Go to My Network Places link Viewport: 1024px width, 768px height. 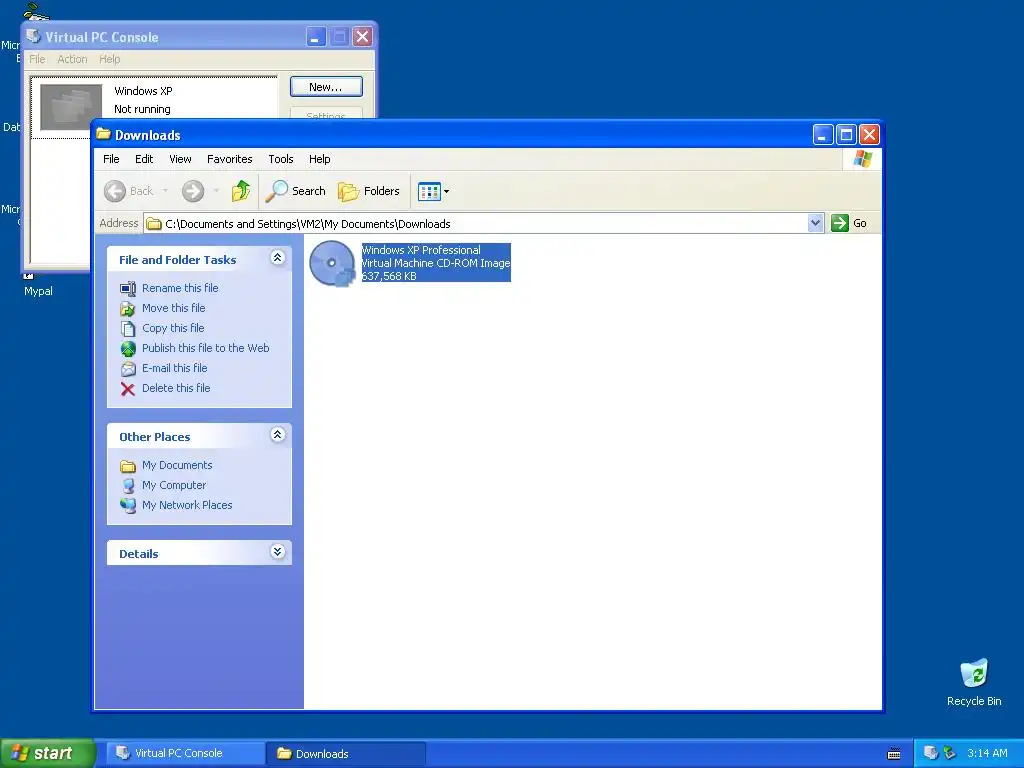pyautogui.click(x=187, y=505)
